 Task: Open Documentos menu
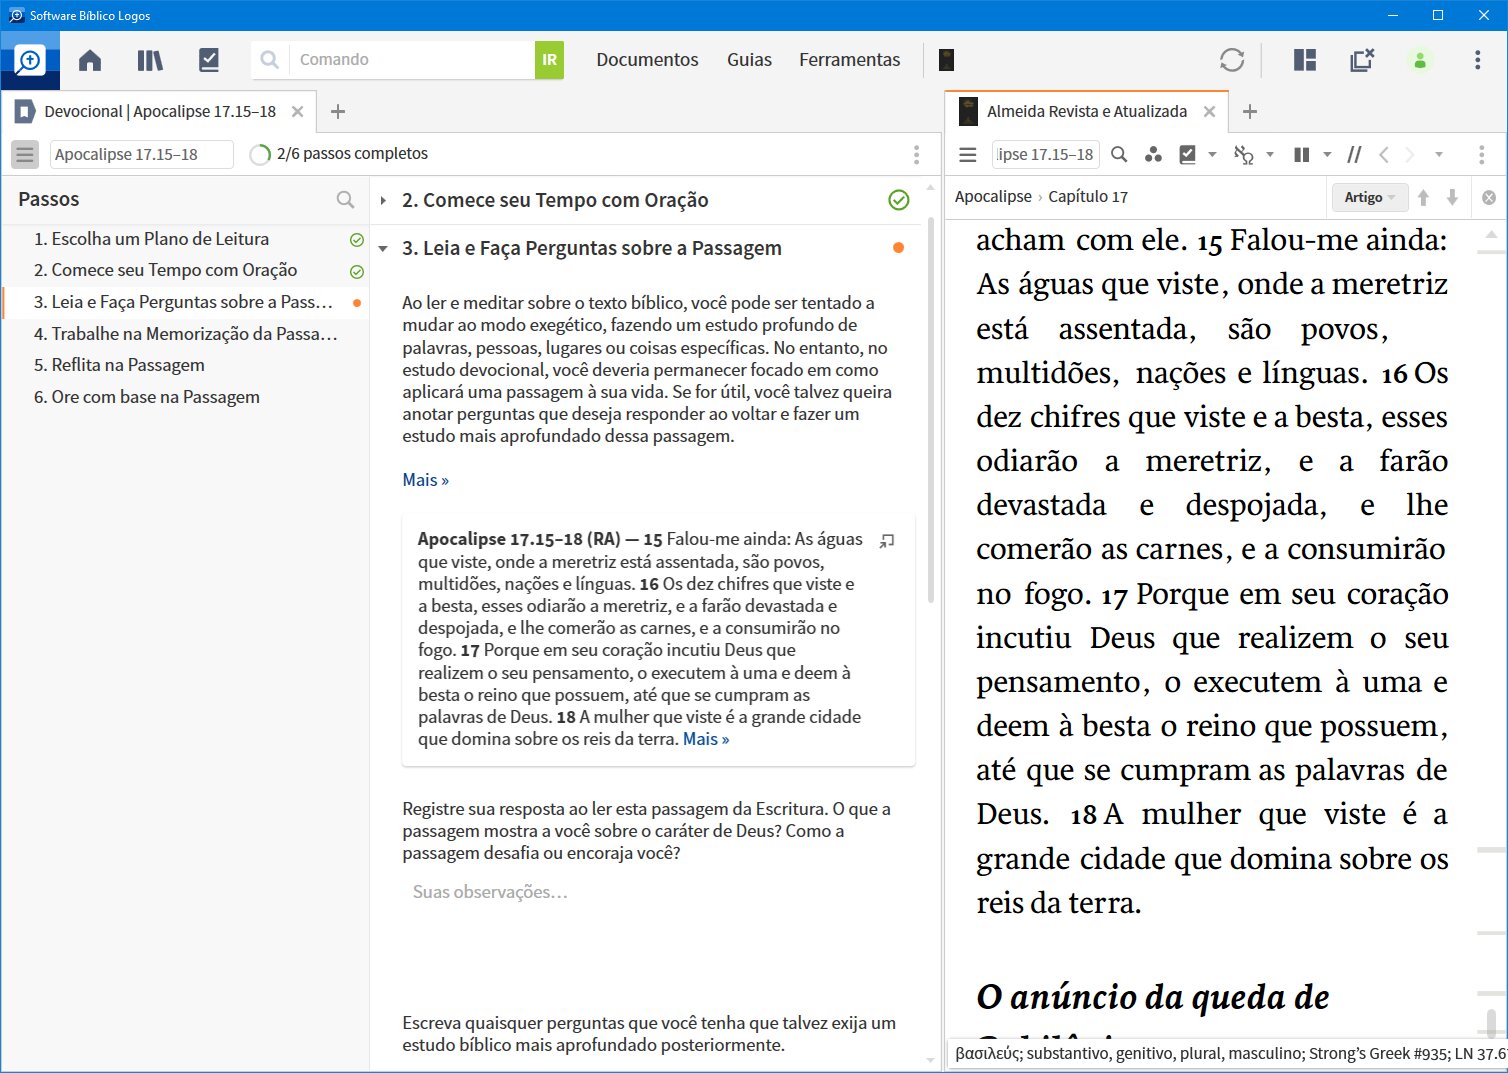coord(647,60)
